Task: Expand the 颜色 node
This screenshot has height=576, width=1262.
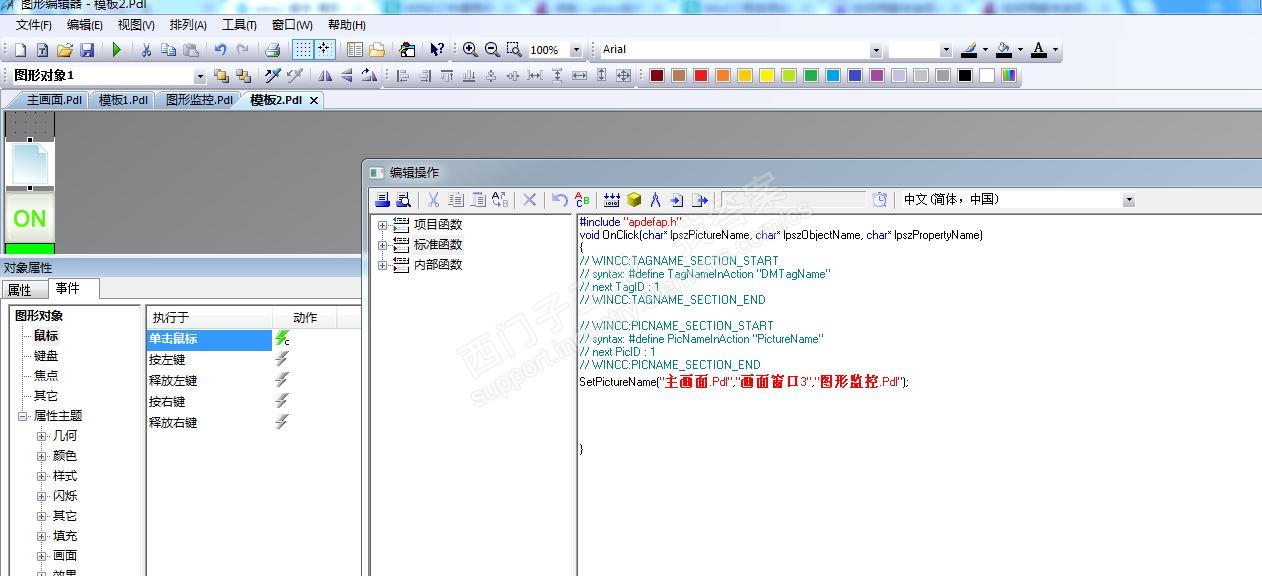Action: click(x=42, y=456)
